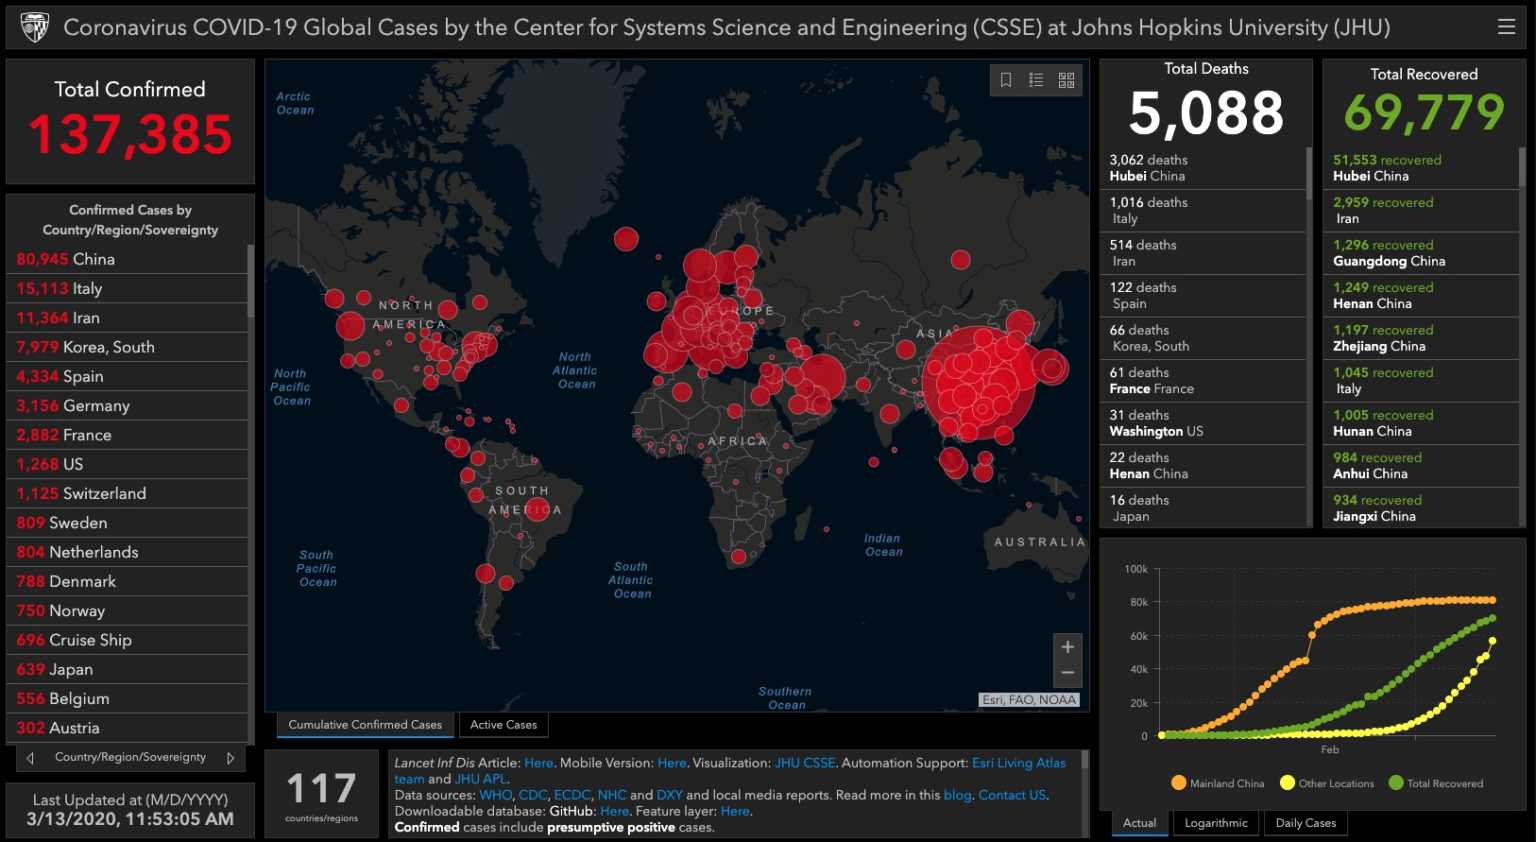Click 514 deaths Iran entry
The width and height of the screenshot is (1536, 842).
(x=1203, y=253)
